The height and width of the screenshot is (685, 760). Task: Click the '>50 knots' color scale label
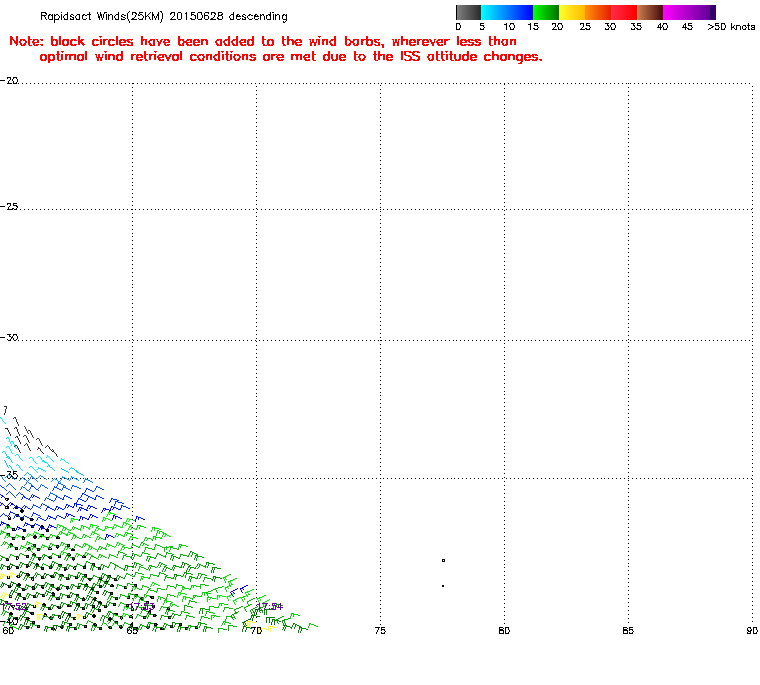[x=731, y=27]
